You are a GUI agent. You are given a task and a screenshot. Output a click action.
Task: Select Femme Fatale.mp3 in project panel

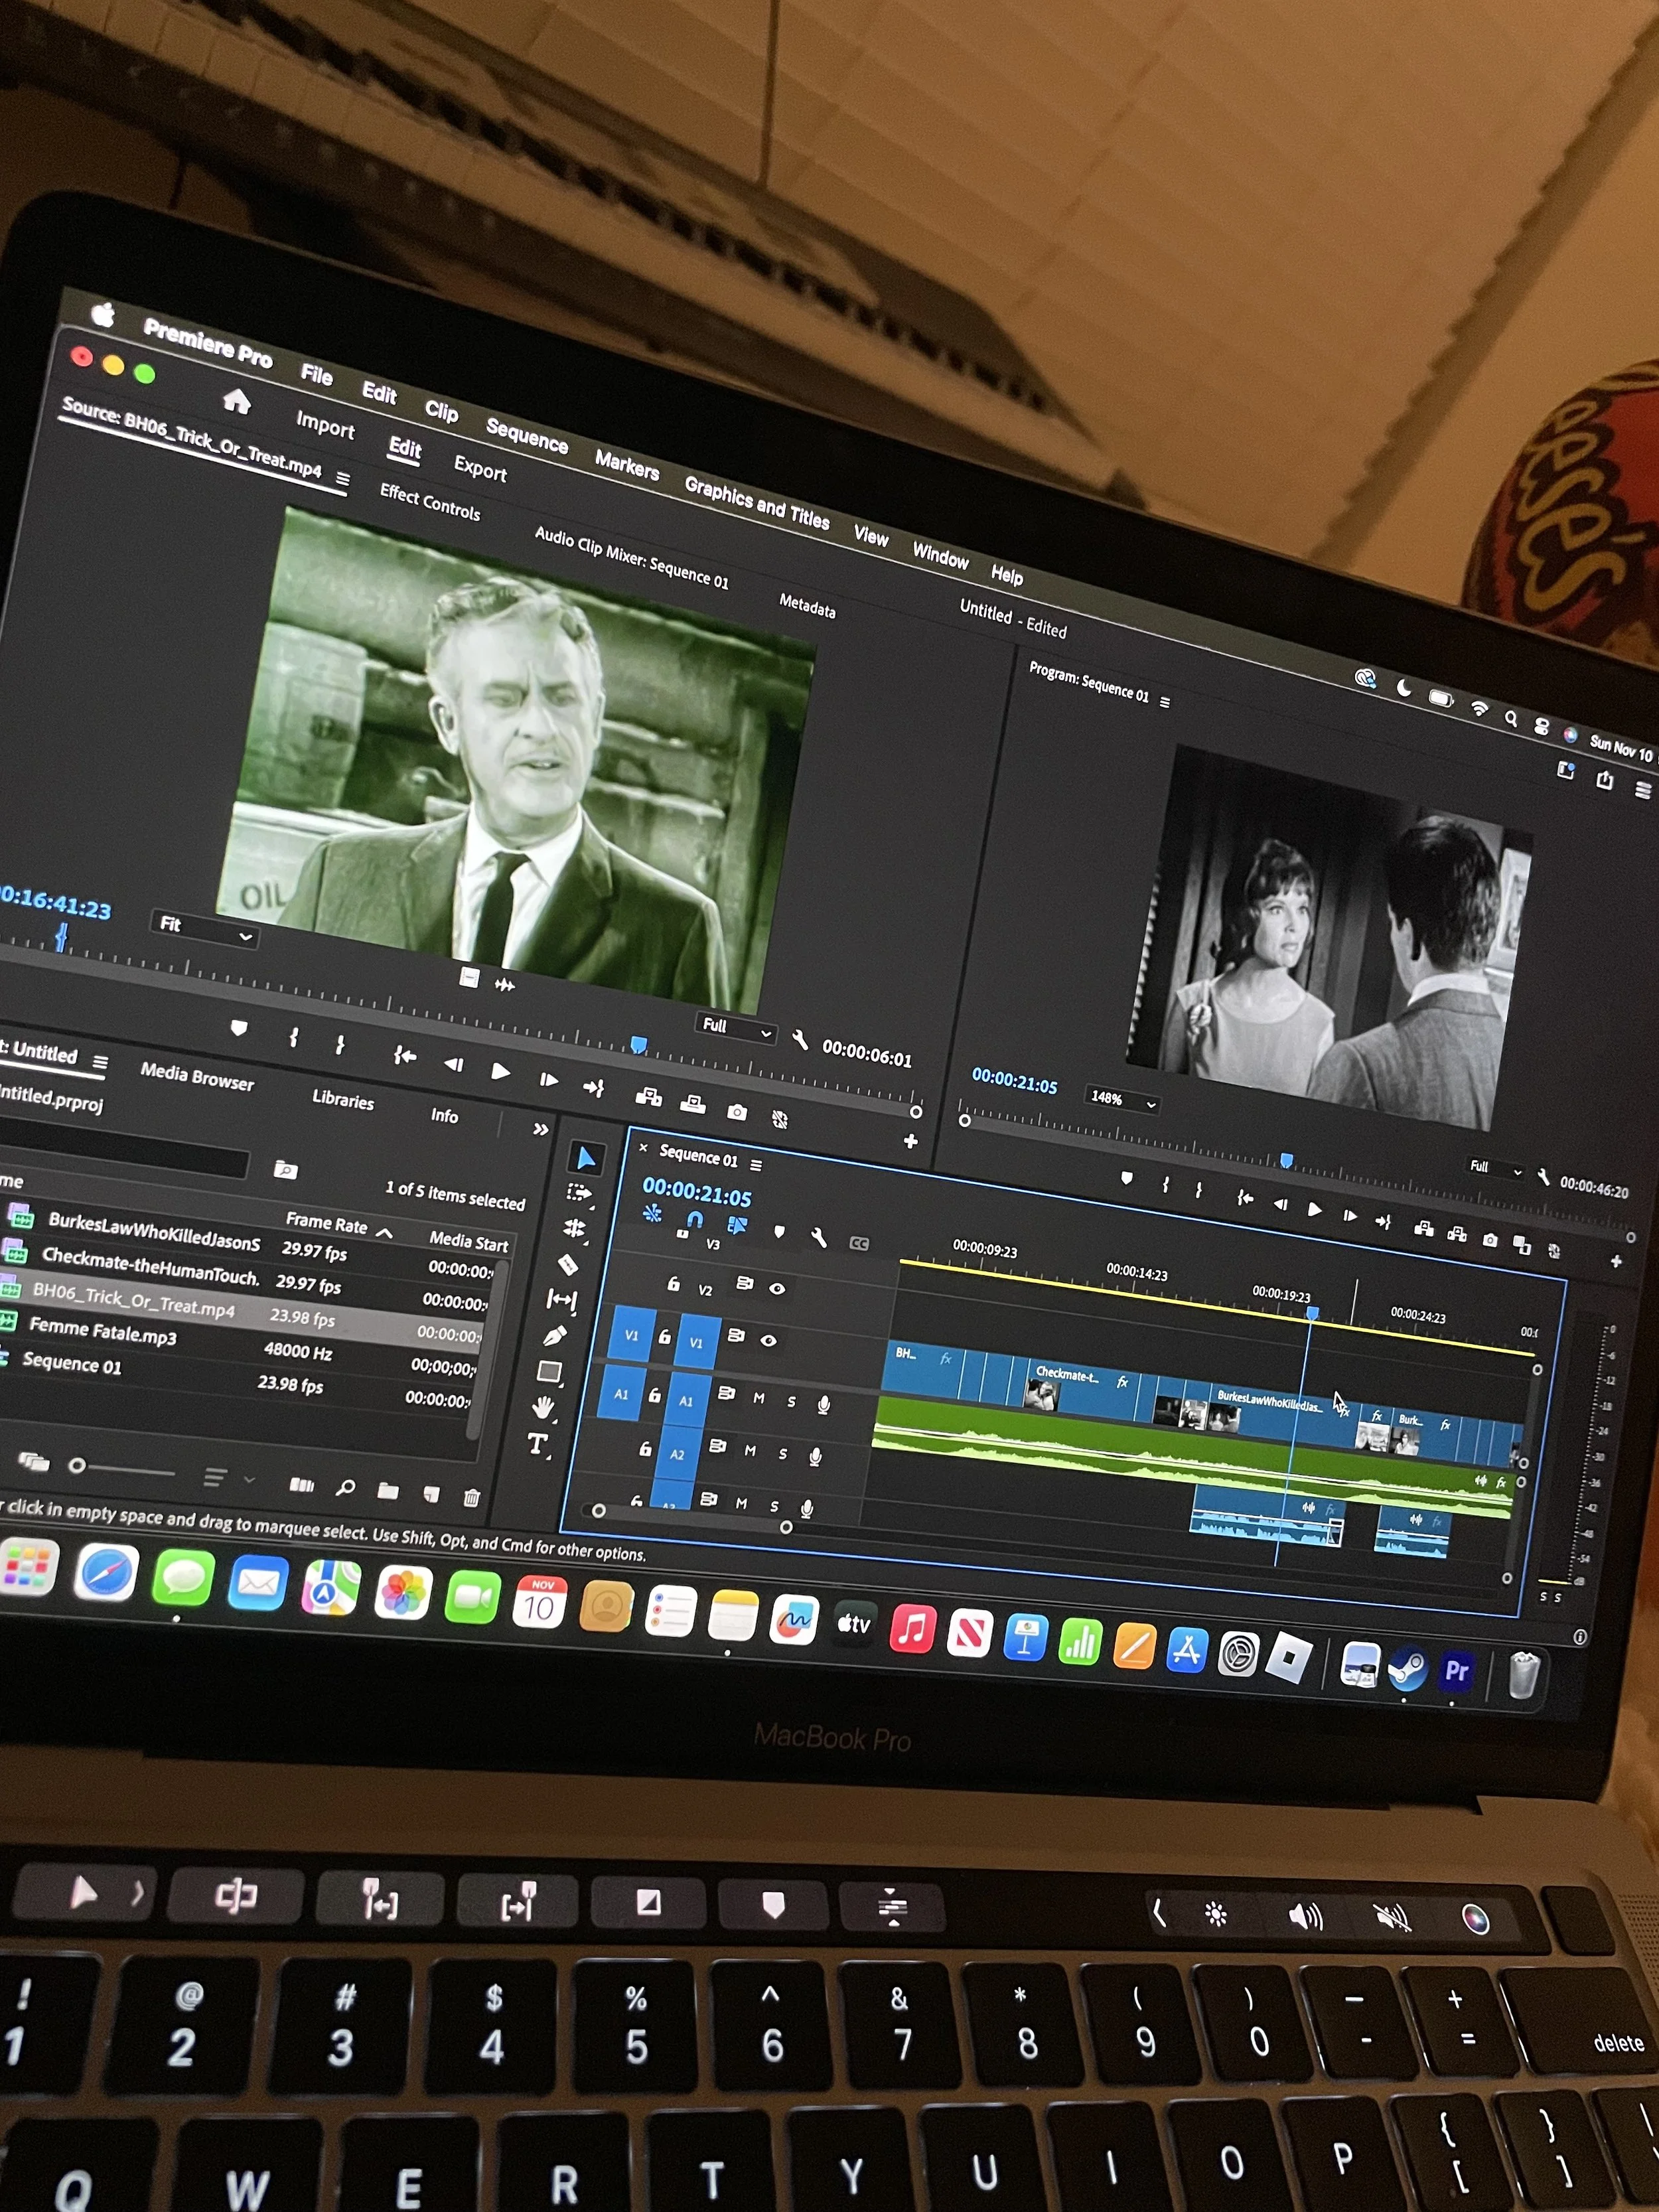click(103, 1331)
